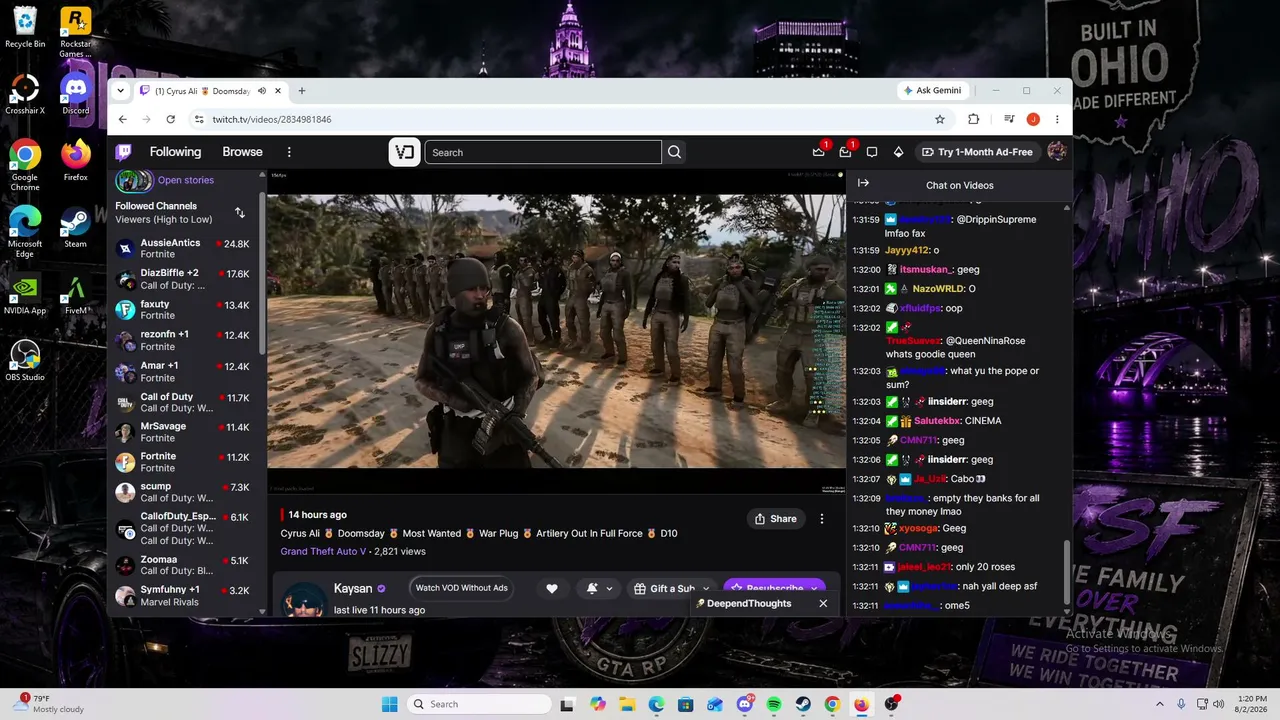Open the Prime loot crown icon
Viewport: 1280px width, 720px height.
pyautogui.click(x=819, y=152)
